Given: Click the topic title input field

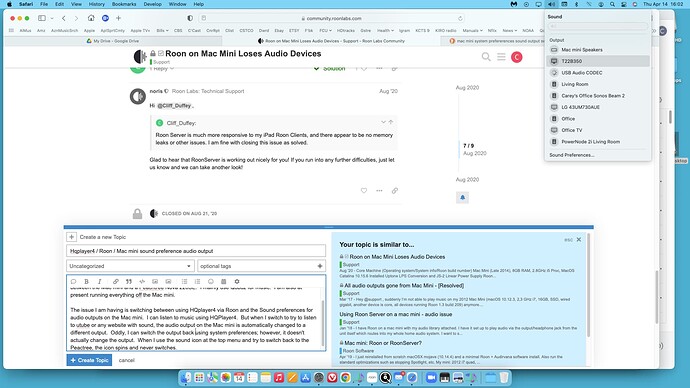Looking at the screenshot, I should [x=196, y=251].
